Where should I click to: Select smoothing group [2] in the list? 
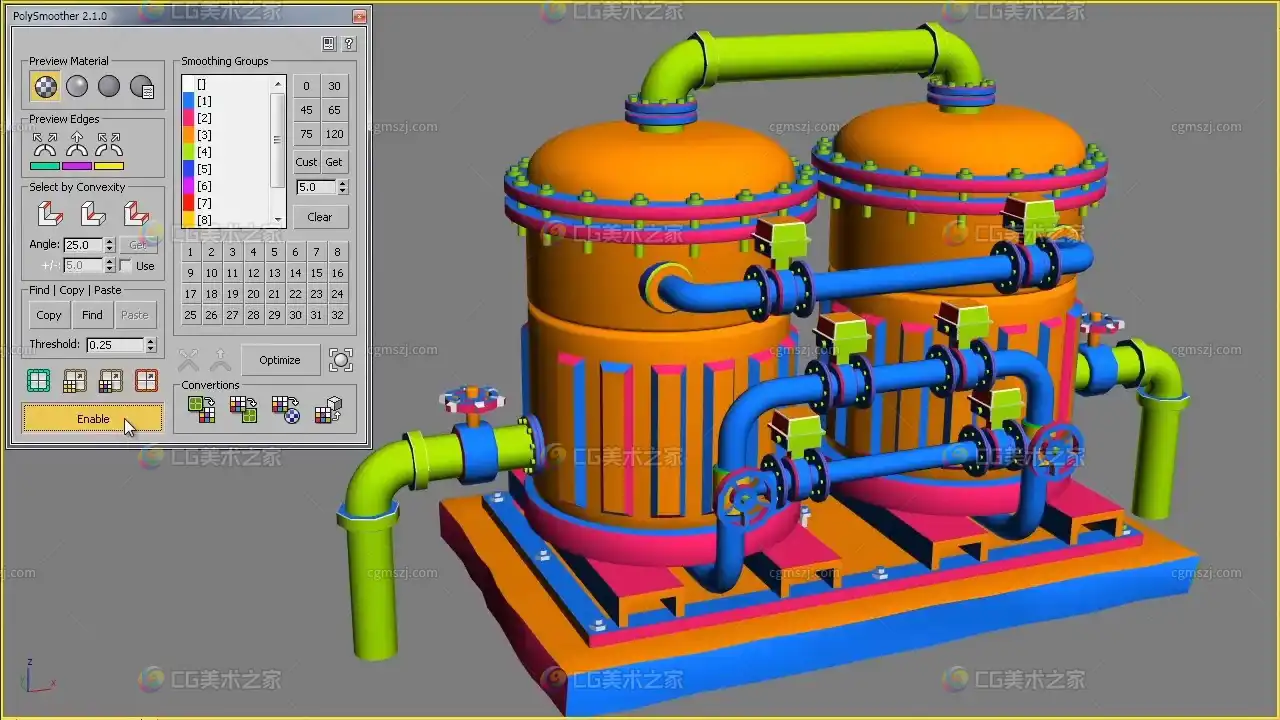[226, 118]
